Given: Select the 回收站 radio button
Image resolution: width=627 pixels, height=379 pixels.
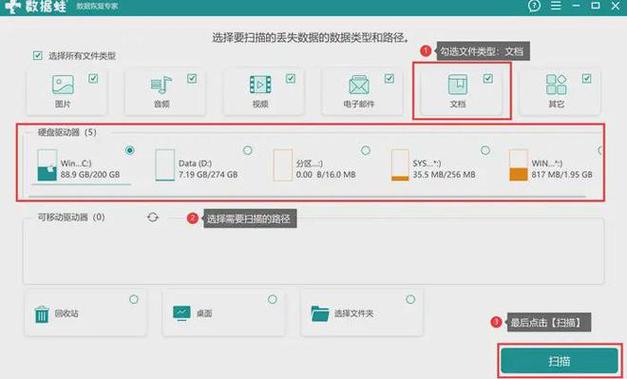Looking at the screenshot, I should (x=134, y=299).
